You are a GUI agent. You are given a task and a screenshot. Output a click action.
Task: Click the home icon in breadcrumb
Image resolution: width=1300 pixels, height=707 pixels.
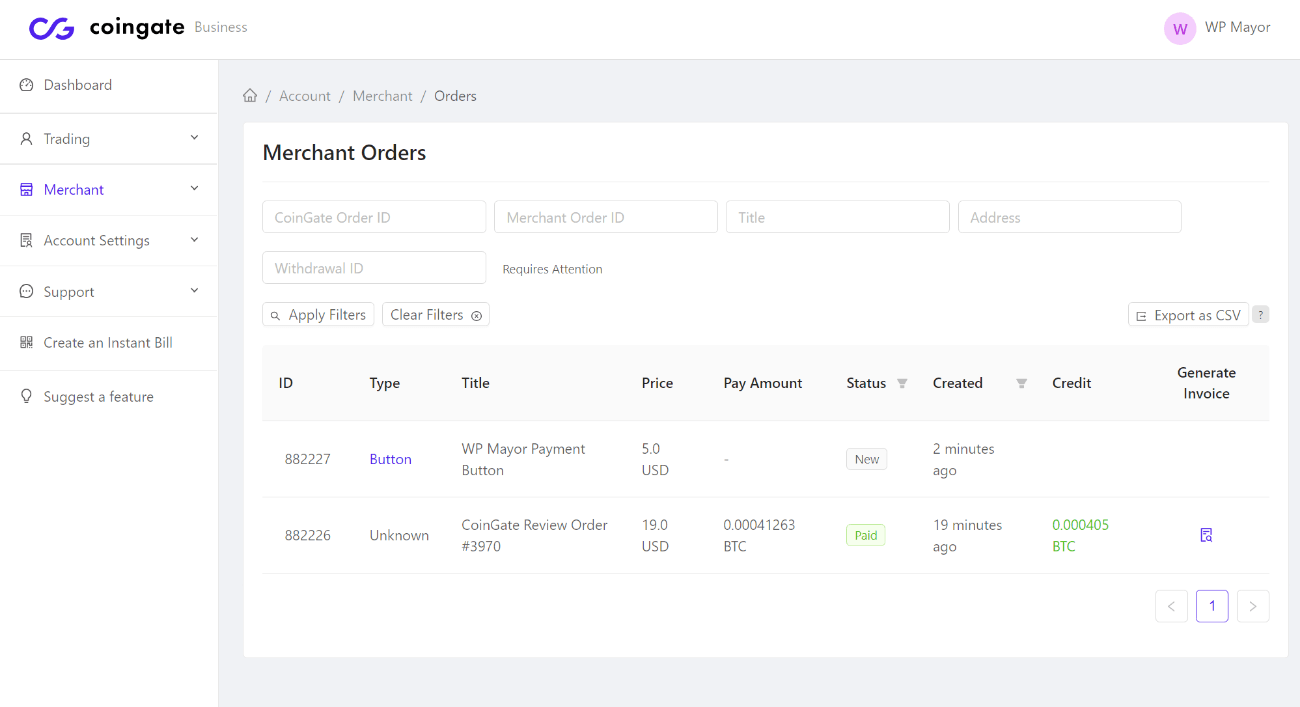[250, 96]
